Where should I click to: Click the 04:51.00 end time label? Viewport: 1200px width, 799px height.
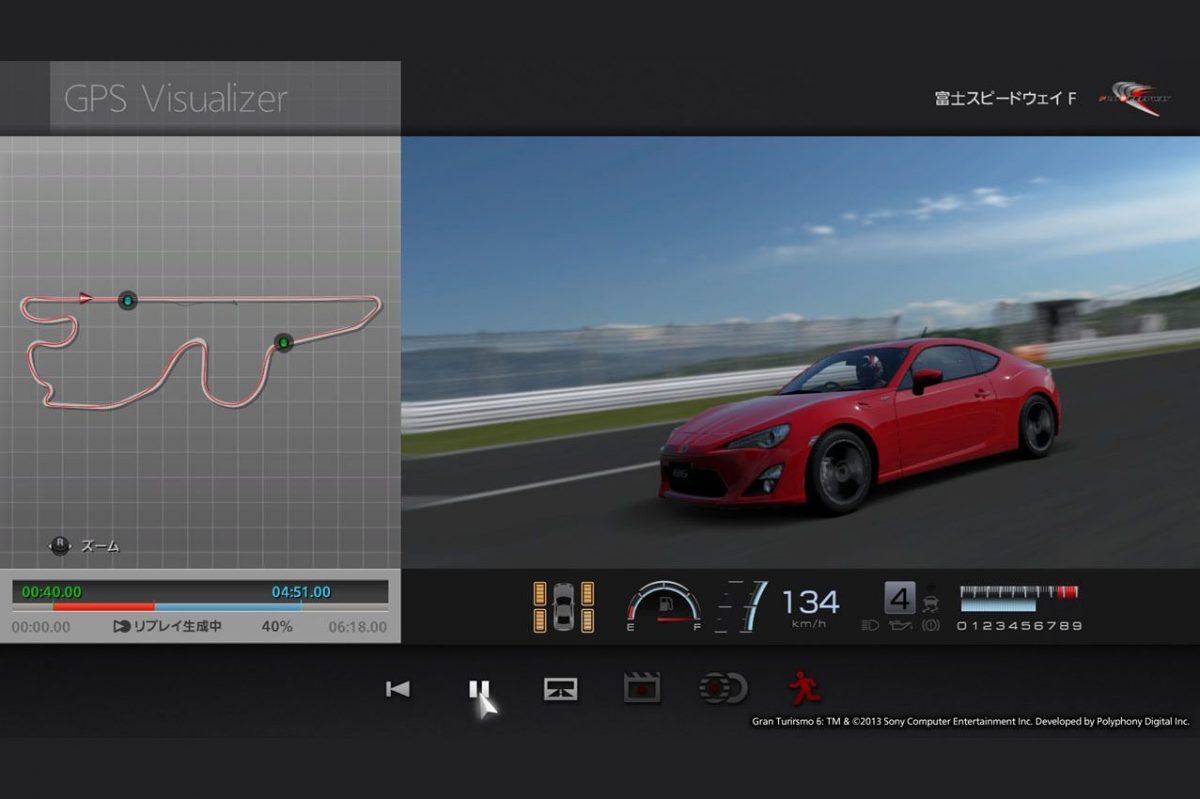click(x=301, y=592)
